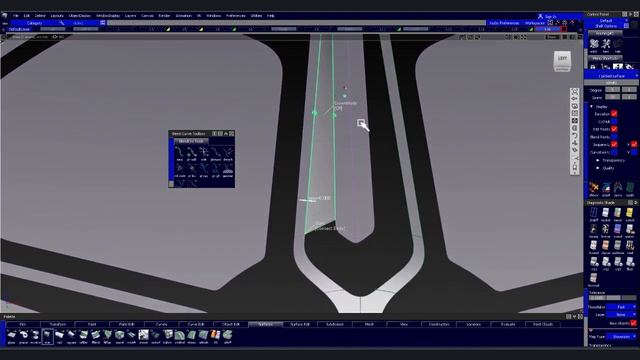Screen dimensions: 640x360
Task: Select the stitch tool icon in palette
Action: tap(216, 335)
